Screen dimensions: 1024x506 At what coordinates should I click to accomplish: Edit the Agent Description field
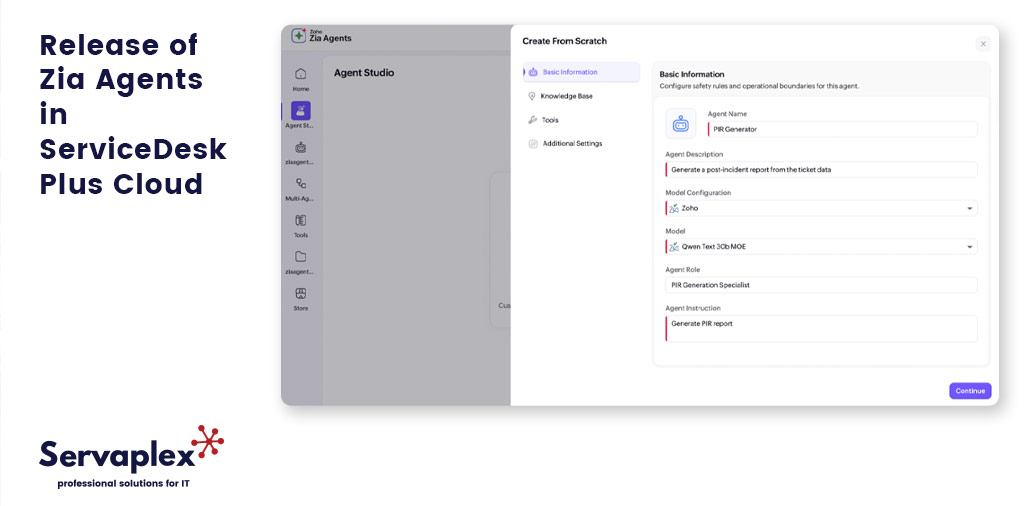pyautogui.click(x=821, y=170)
